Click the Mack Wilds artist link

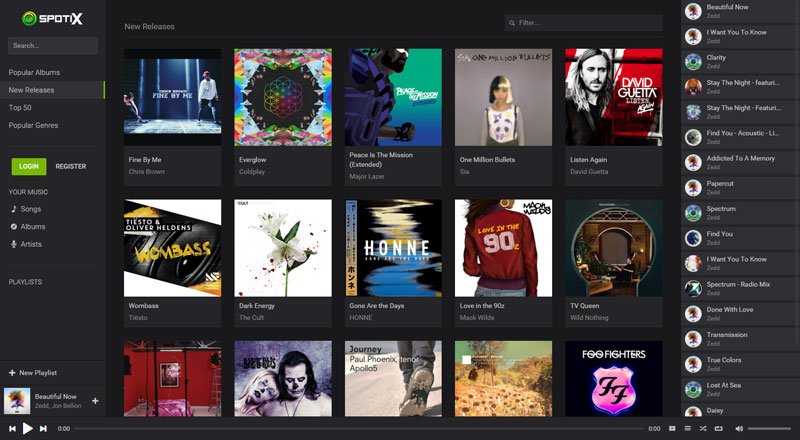coord(477,317)
